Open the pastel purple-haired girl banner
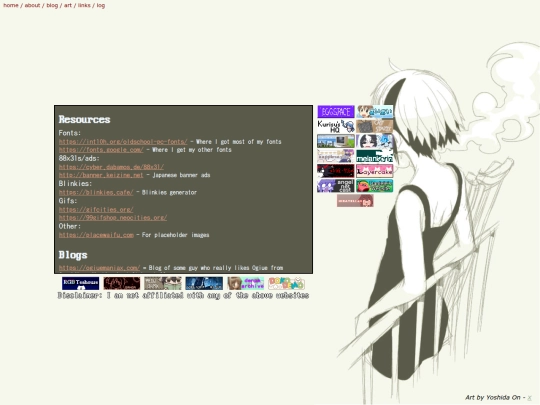This screenshot has width=540, height=405. [336, 156]
